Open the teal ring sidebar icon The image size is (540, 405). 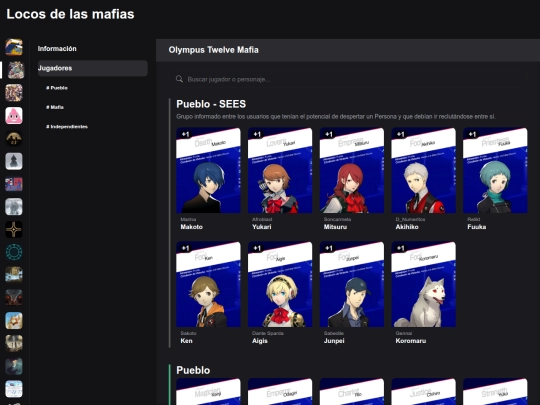pyautogui.click(x=14, y=252)
